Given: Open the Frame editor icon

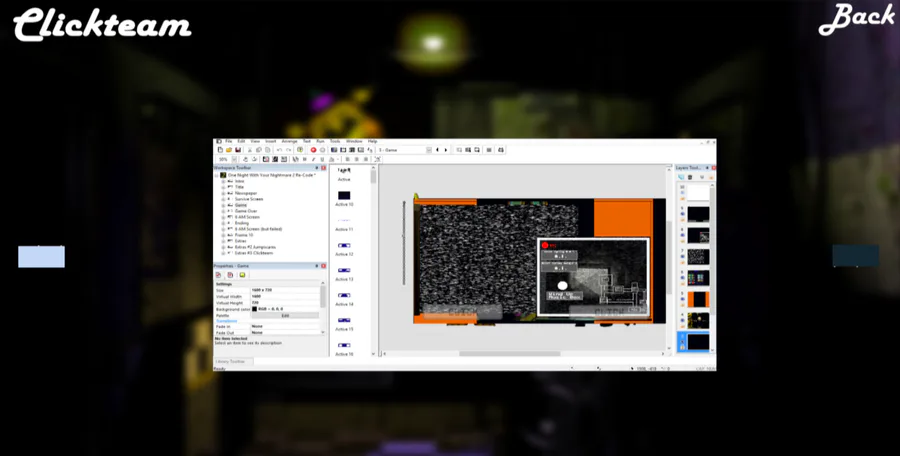Looking at the screenshot, I should pos(343,150).
